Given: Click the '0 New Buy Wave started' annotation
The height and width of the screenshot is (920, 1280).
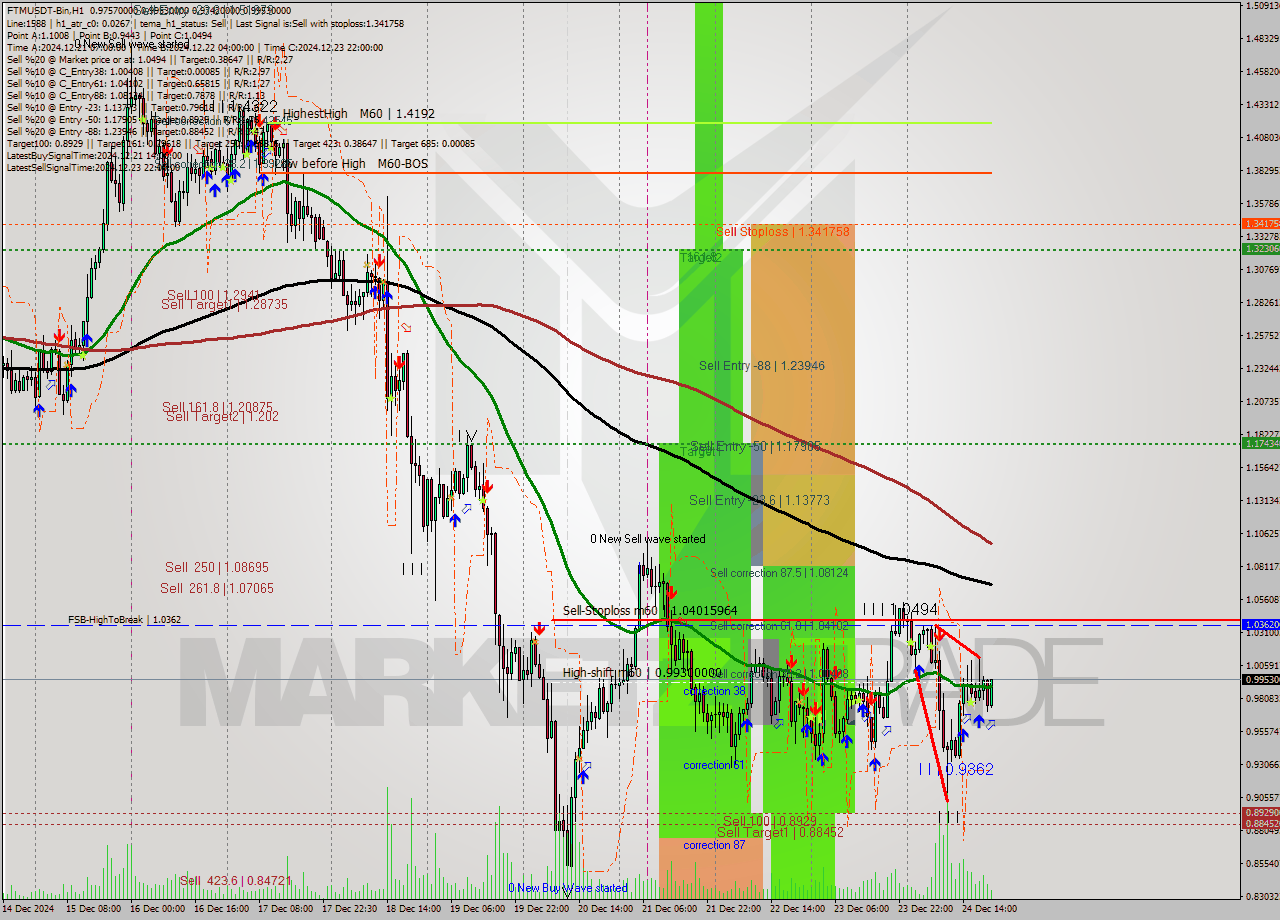Looking at the screenshot, I should click(568, 888).
